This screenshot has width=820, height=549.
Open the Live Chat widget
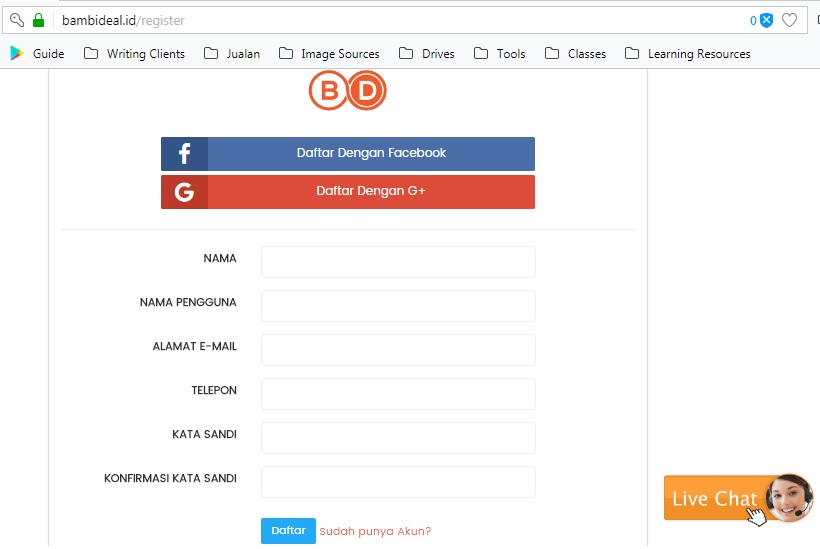(x=738, y=498)
